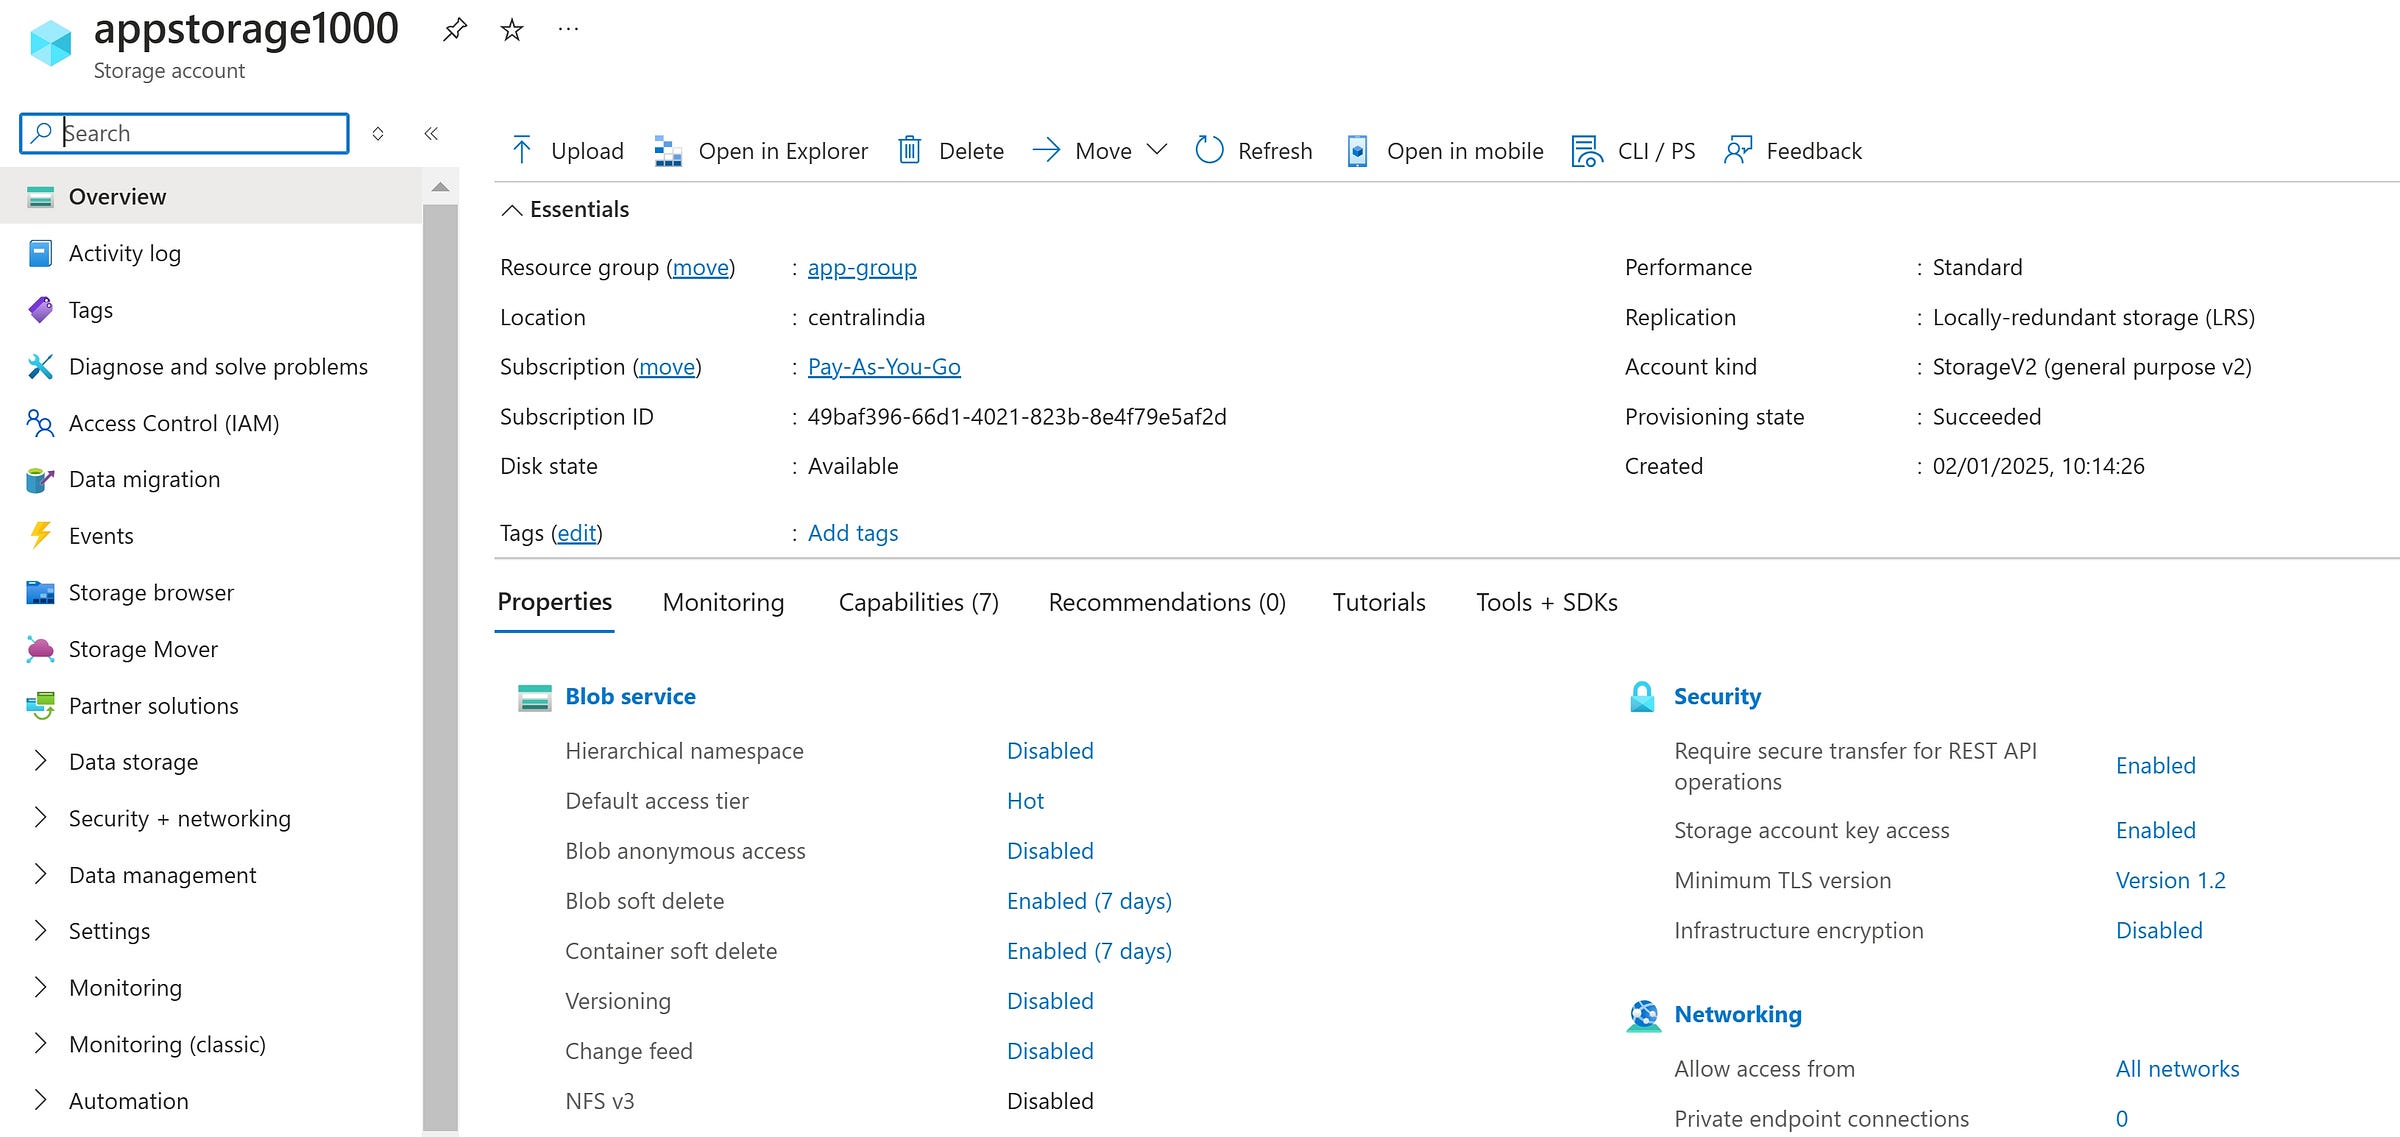Image resolution: width=2400 pixels, height=1137 pixels.
Task: Click sidebar scrollbar up arrow
Action: coord(440,187)
